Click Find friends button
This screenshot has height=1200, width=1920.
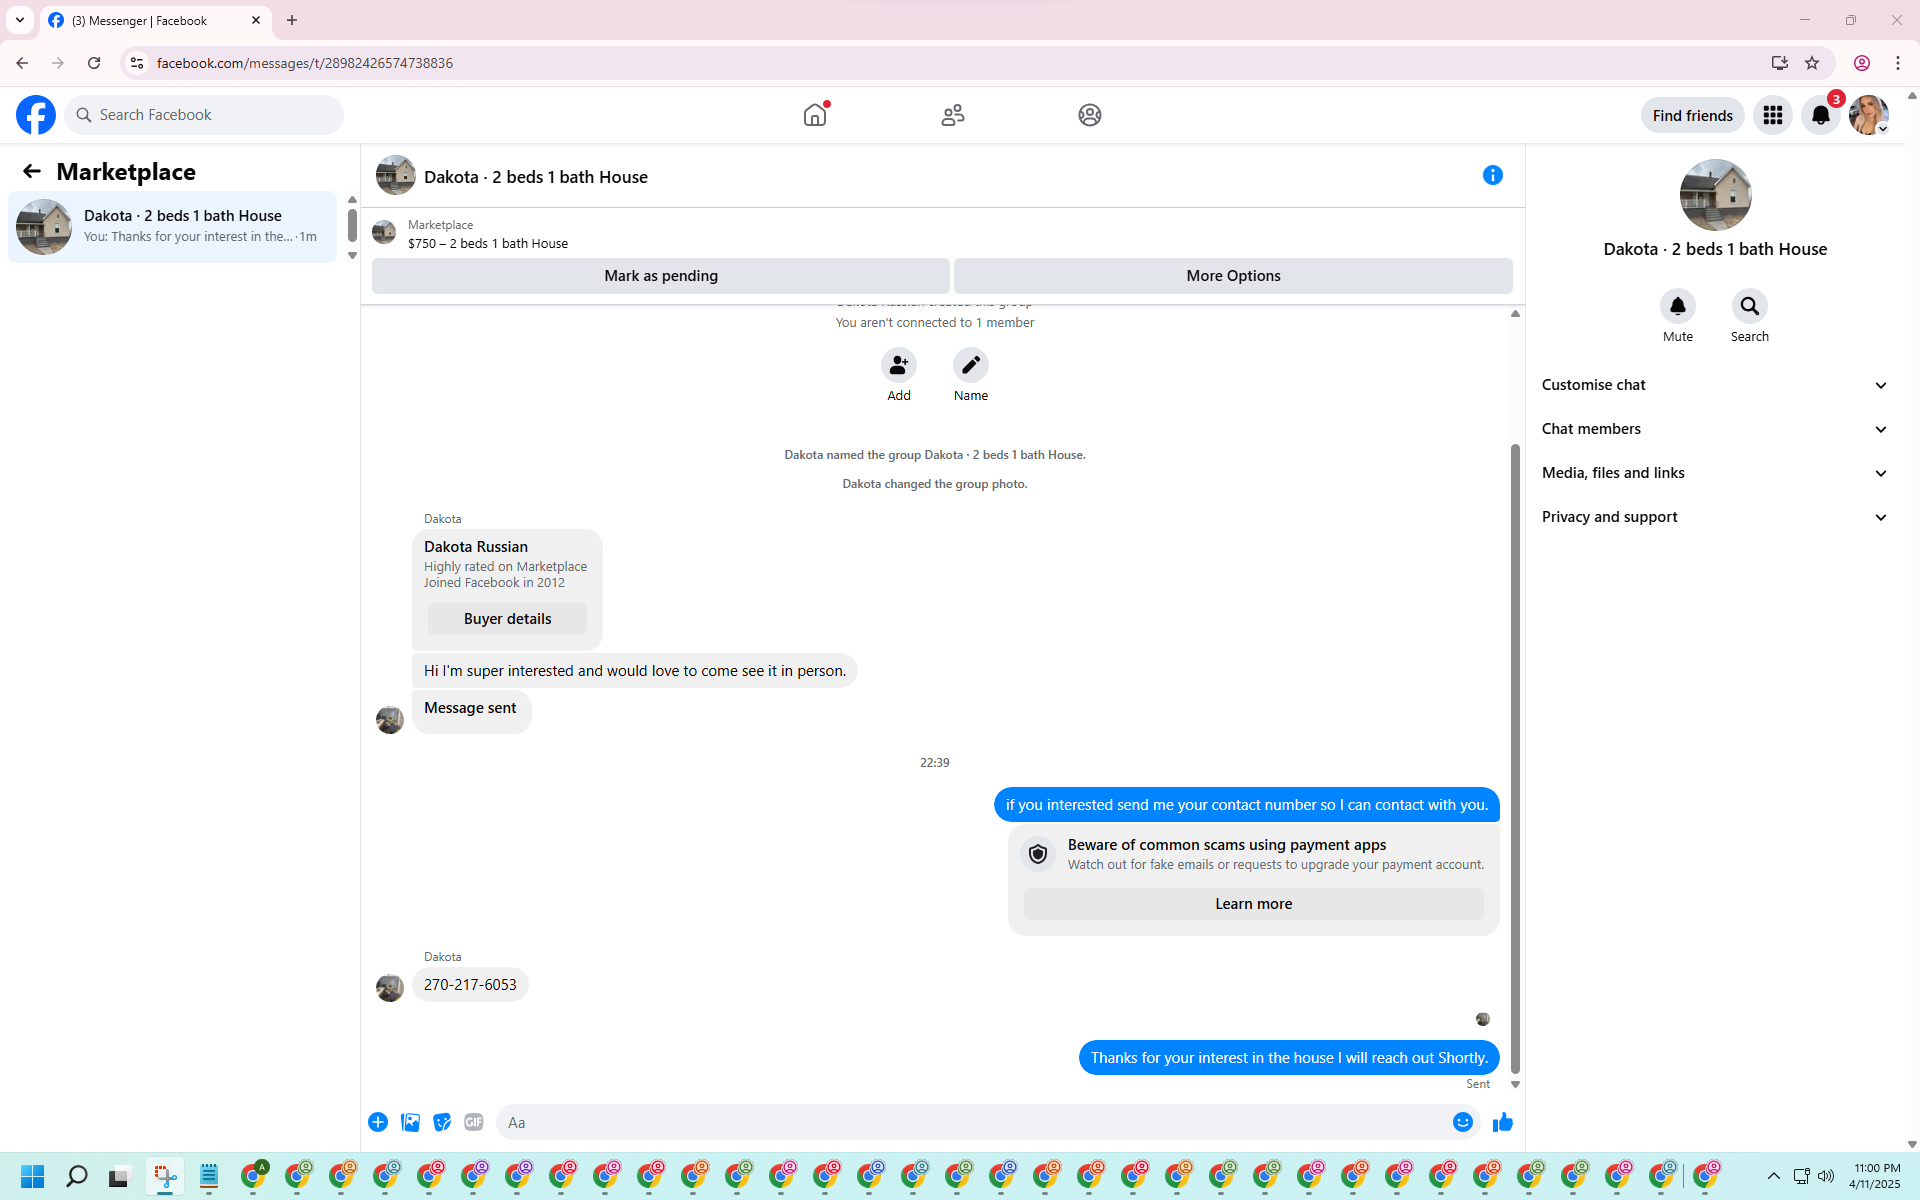point(1692,115)
